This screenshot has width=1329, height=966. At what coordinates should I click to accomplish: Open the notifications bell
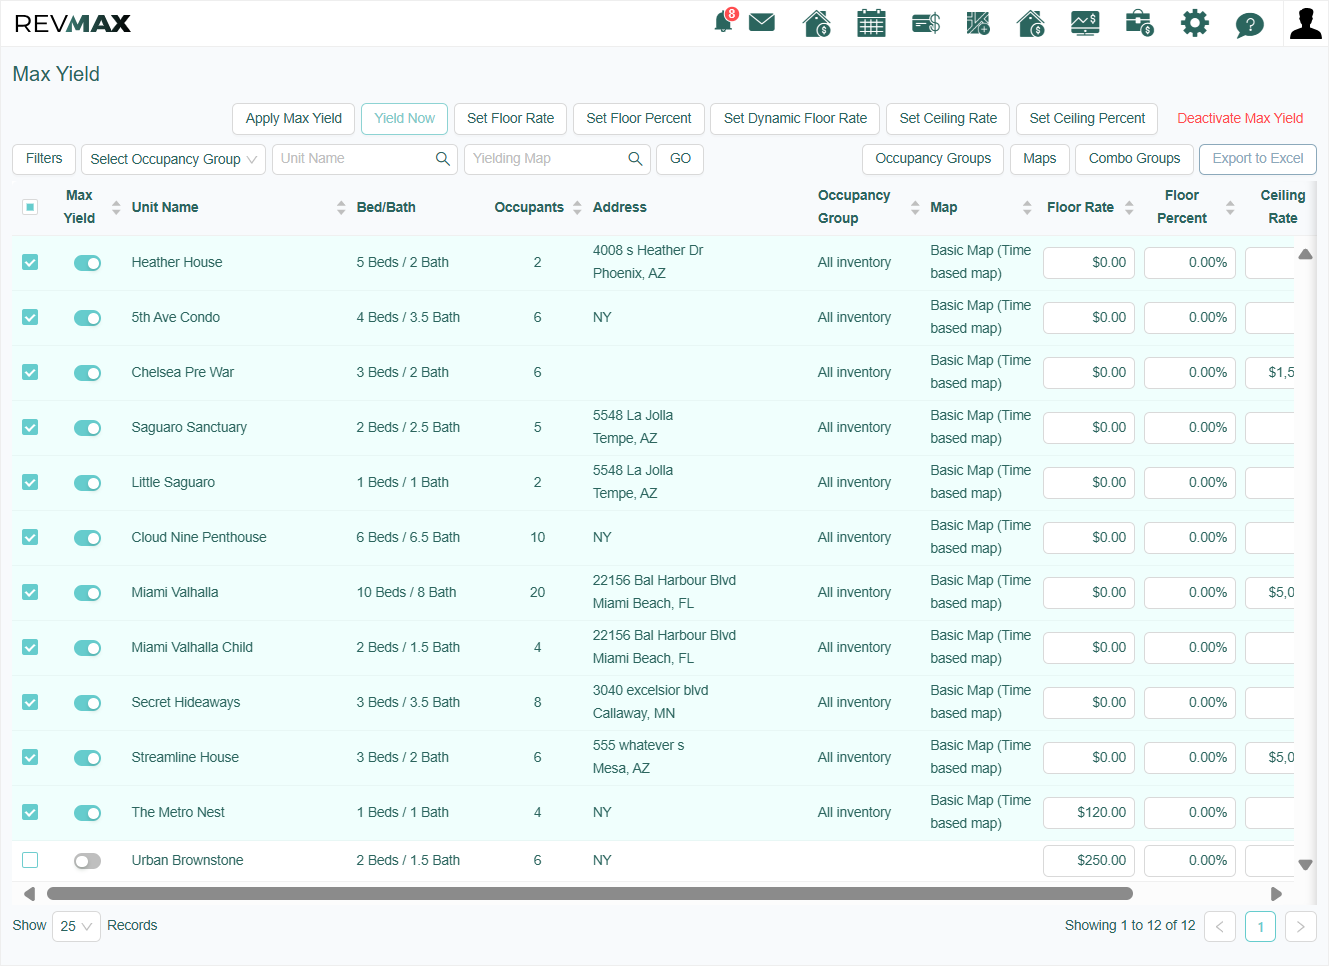723,23
